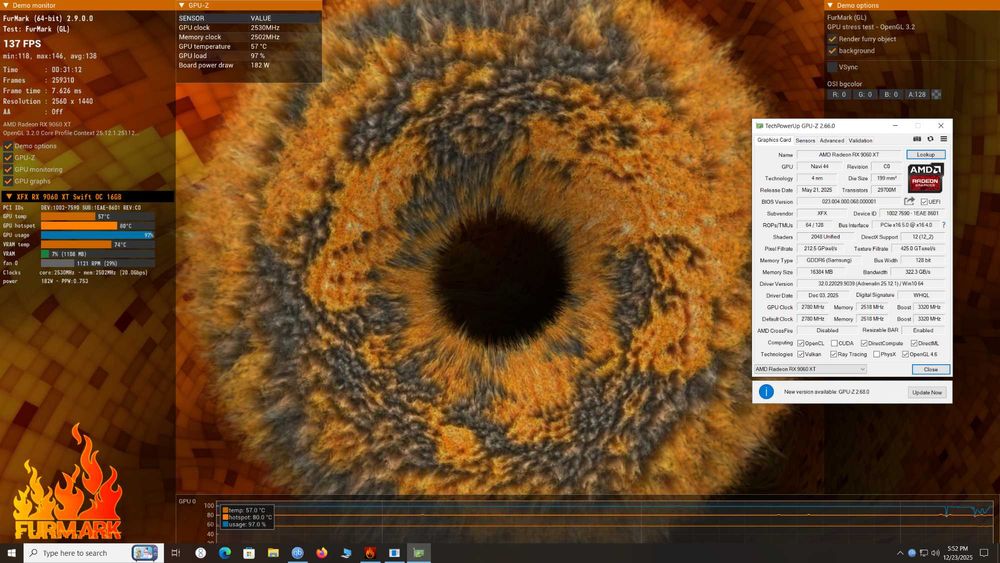Toggle the GPU monitoring checkbox
1000x563 pixels.
click(x=8, y=170)
